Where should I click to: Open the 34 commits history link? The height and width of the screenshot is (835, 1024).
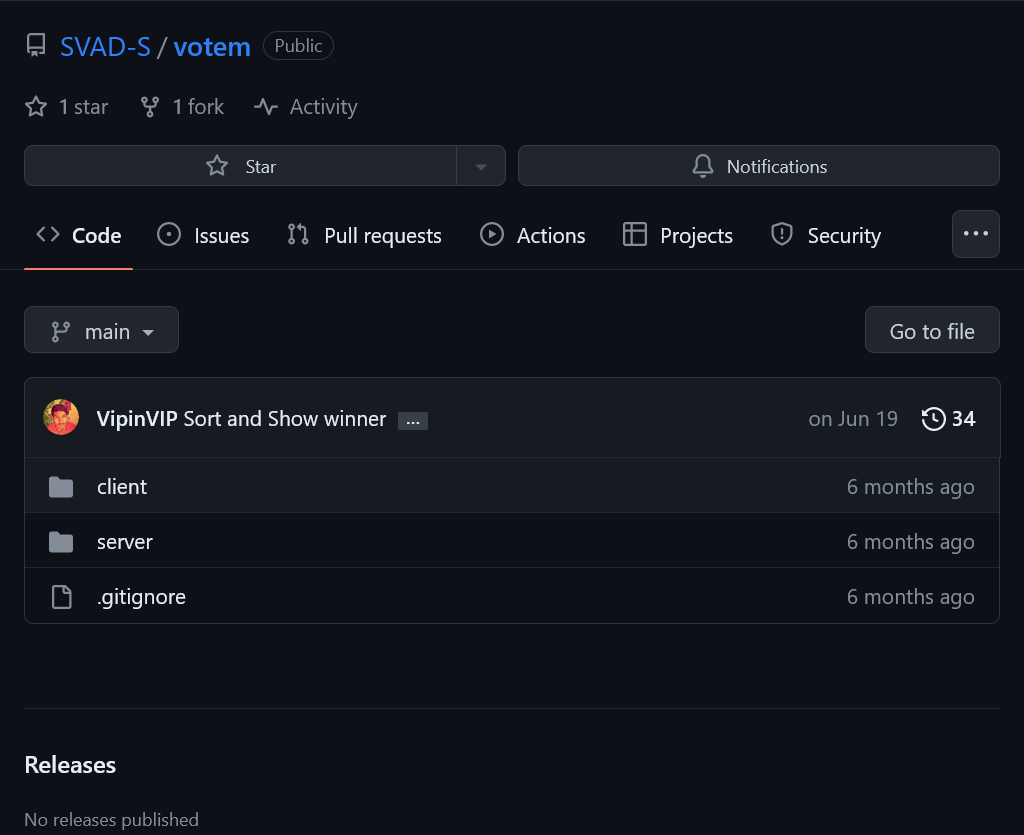pyautogui.click(x=949, y=418)
